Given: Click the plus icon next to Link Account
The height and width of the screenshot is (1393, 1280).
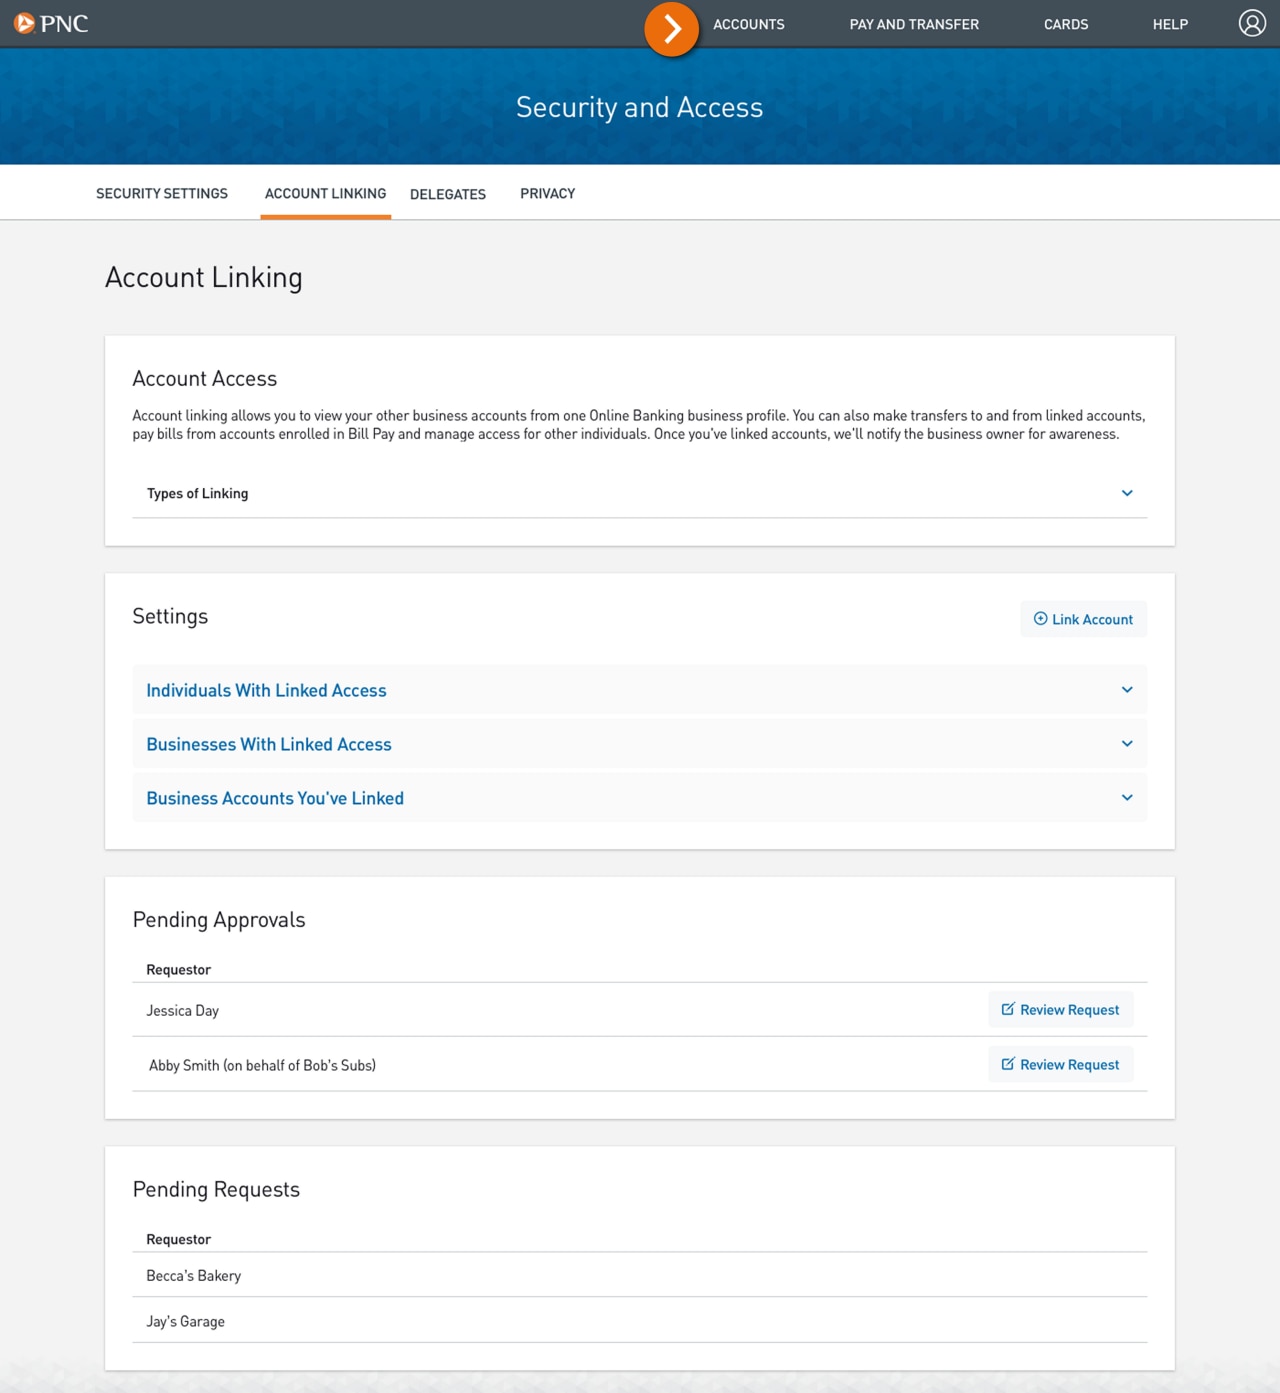Looking at the screenshot, I should 1040,618.
